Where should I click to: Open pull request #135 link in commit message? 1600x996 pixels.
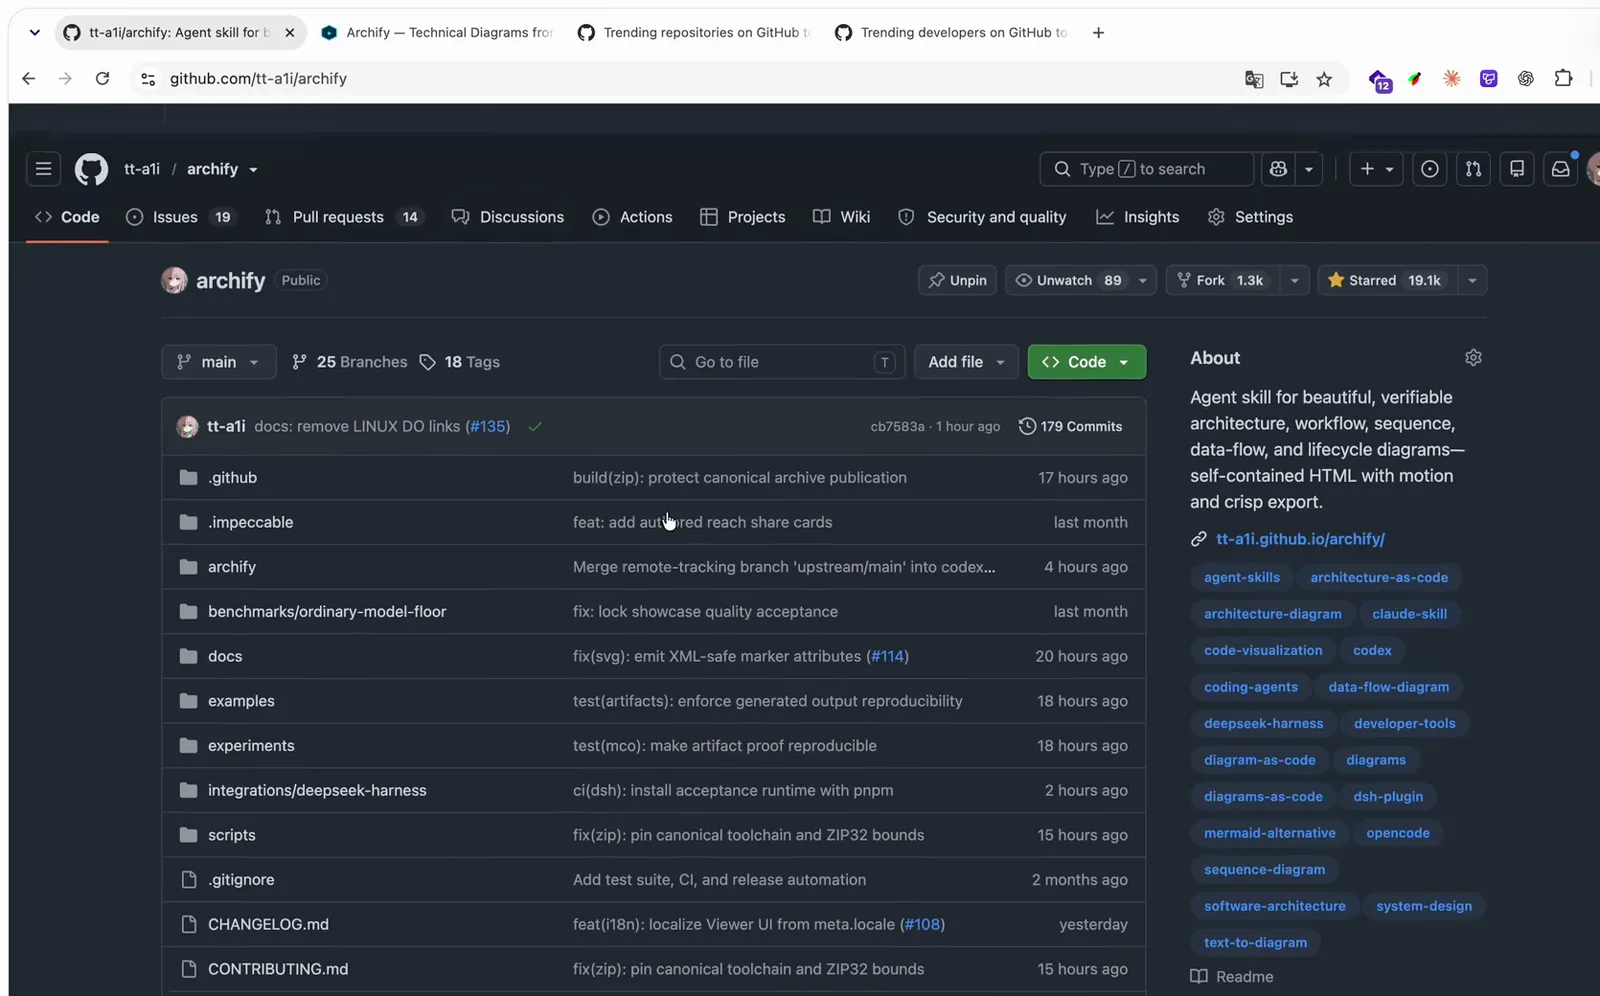click(488, 426)
